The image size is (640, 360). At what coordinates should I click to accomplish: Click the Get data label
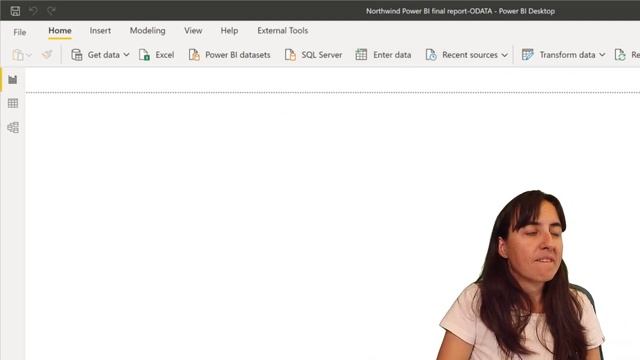104,55
